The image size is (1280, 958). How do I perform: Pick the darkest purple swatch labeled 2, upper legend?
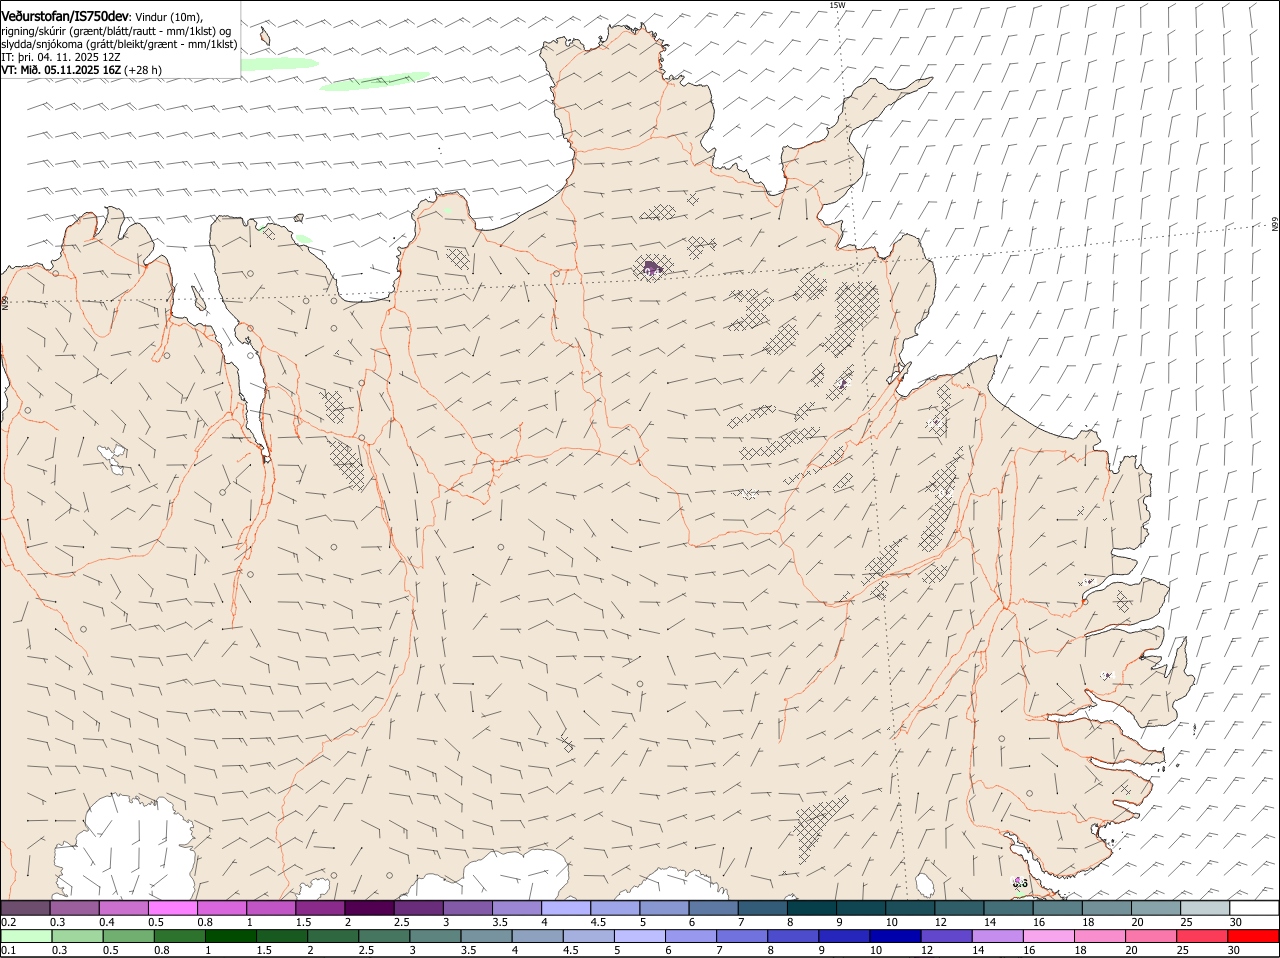[369, 907]
